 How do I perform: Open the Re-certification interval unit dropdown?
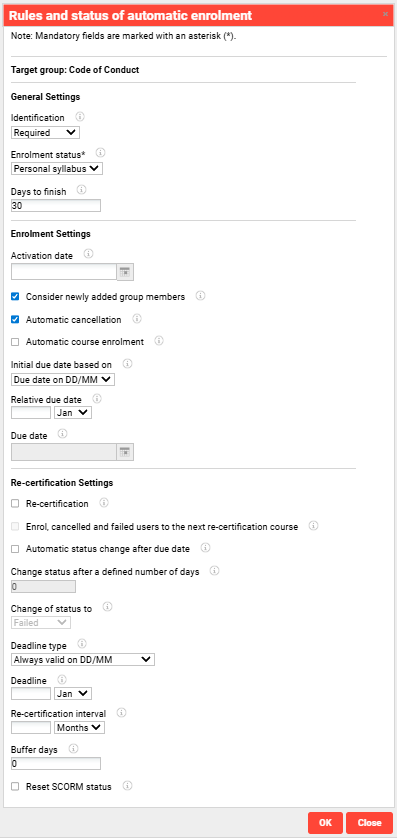(x=80, y=727)
